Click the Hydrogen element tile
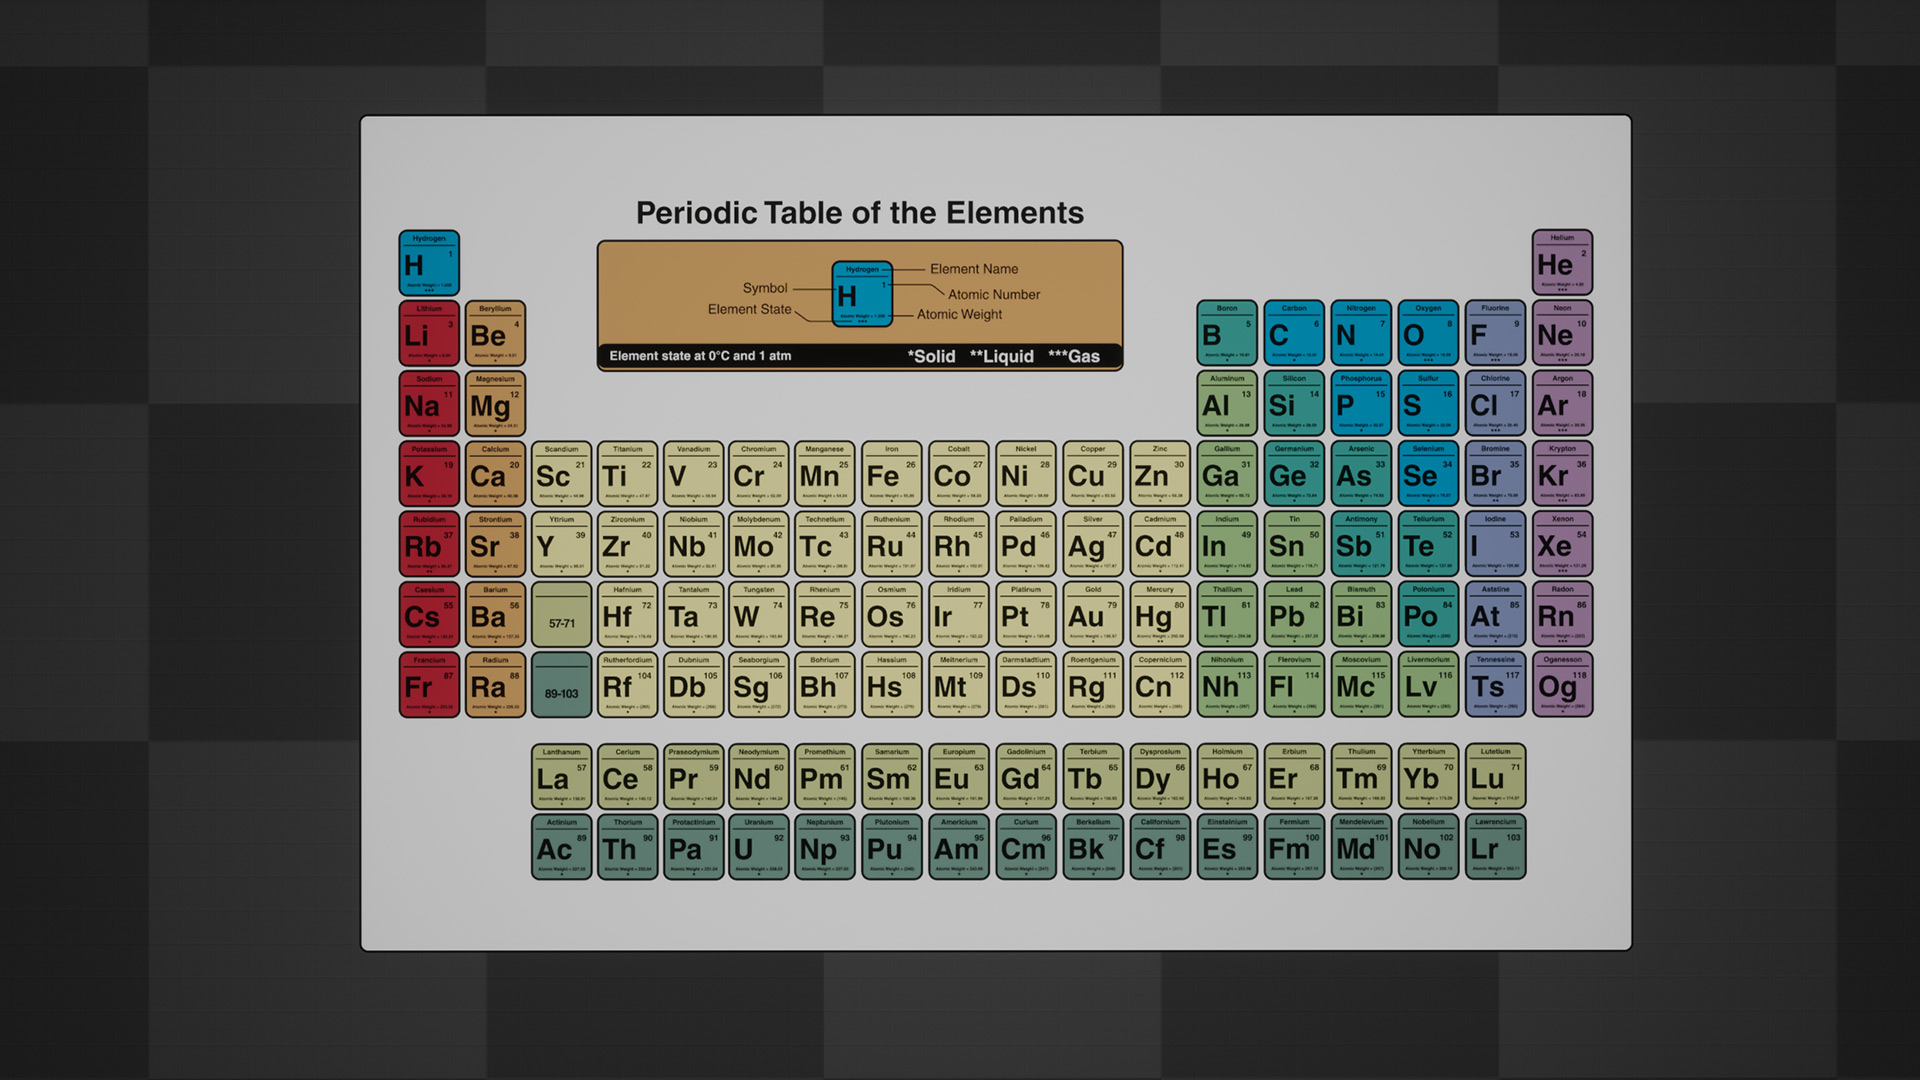This screenshot has width=1920, height=1080. (429, 263)
